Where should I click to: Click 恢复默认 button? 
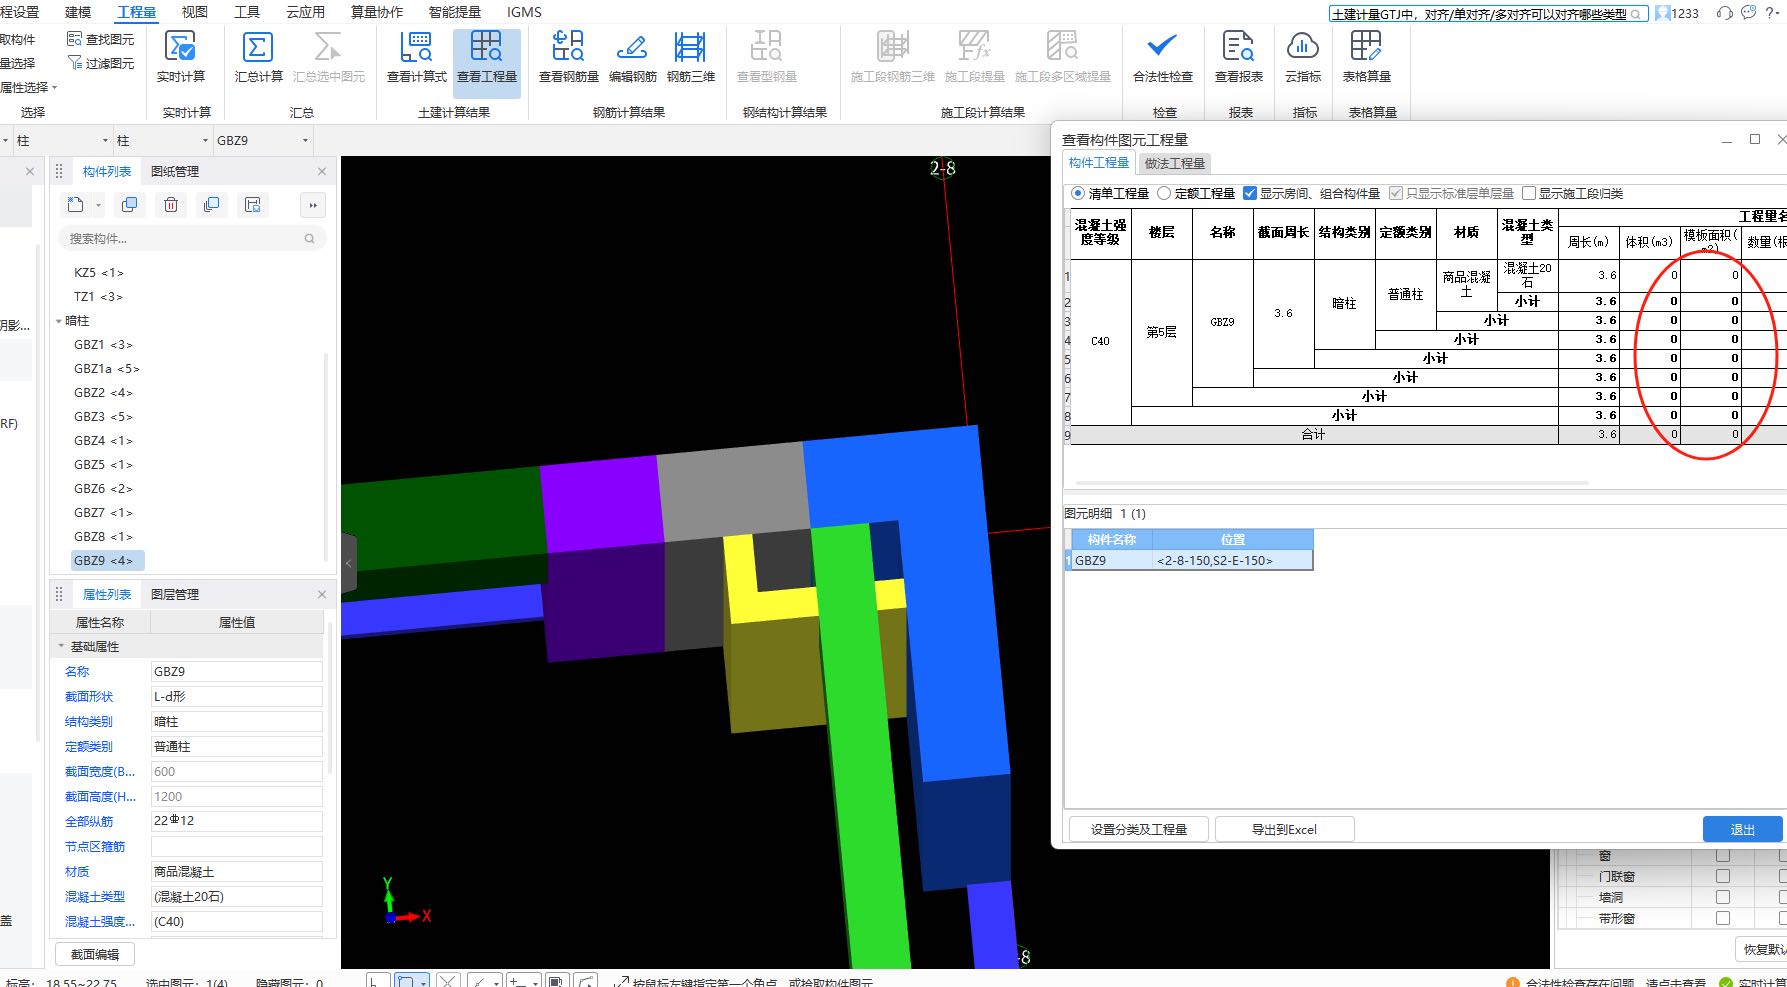click(1762, 949)
